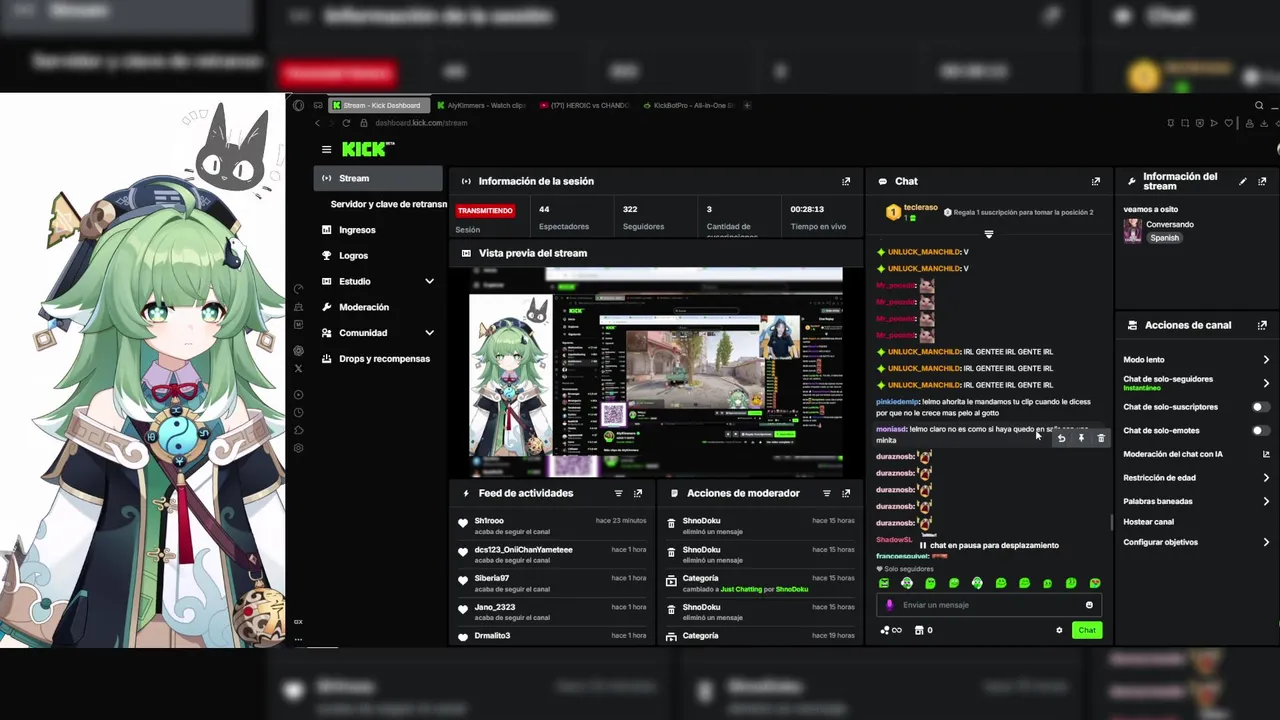Click the Just Chatting category link

pyautogui.click(x=741, y=589)
